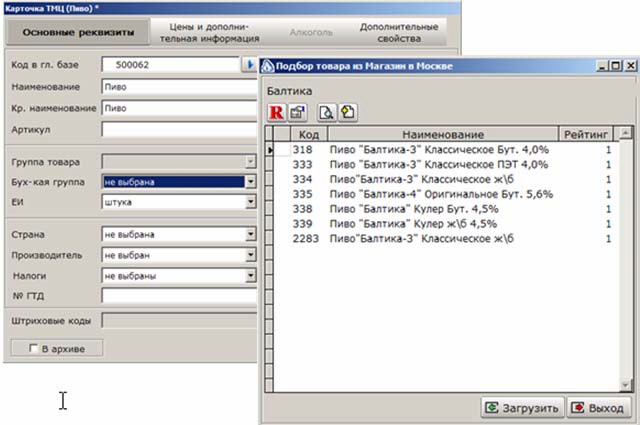Select row with code 334
Image resolution: width=640 pixels, height=425 pixels.
pos(446,179)
